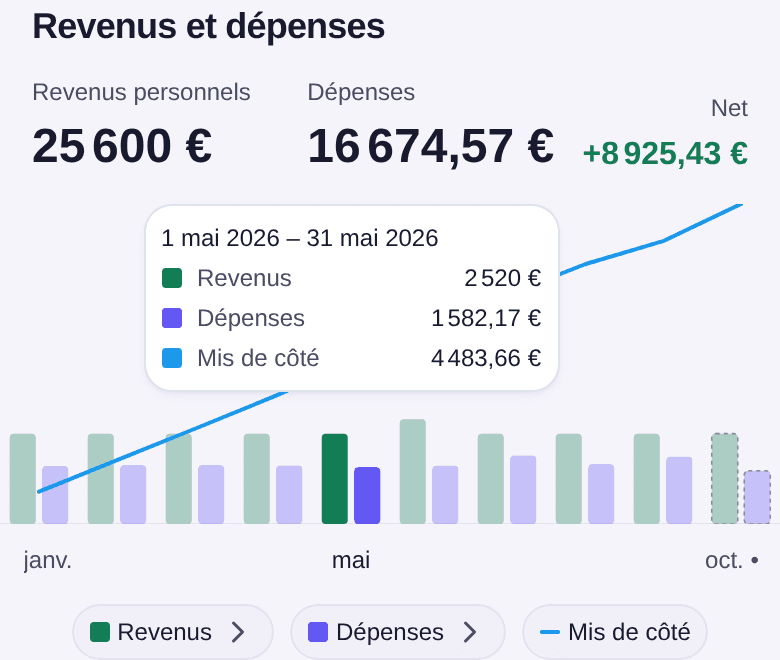Click green Revenus swatch in tooltip
This screenshot has width=780, height=660.
(172, 278)
